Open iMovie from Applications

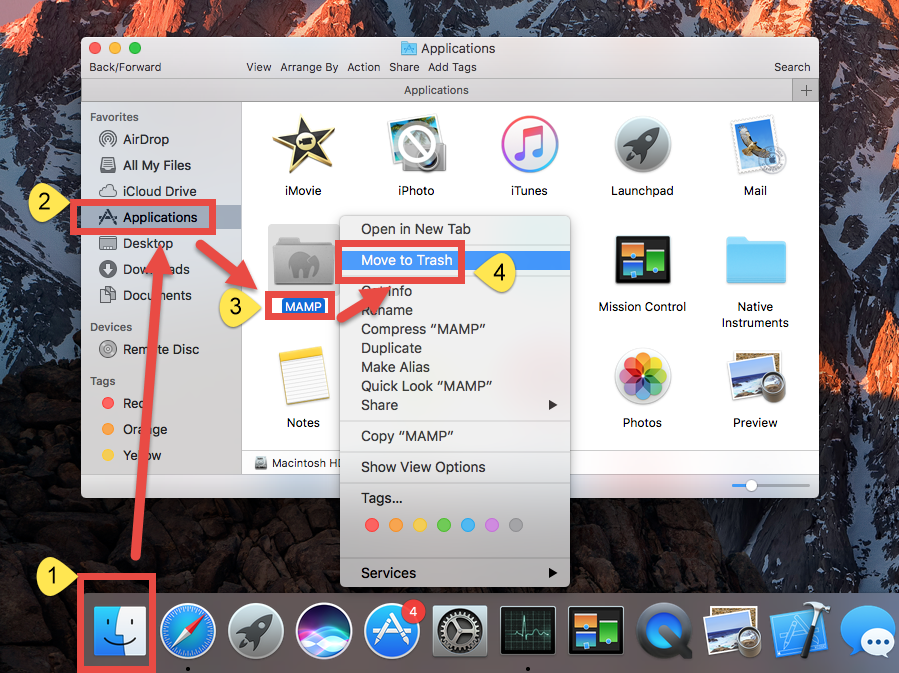[x=303, y=143]
